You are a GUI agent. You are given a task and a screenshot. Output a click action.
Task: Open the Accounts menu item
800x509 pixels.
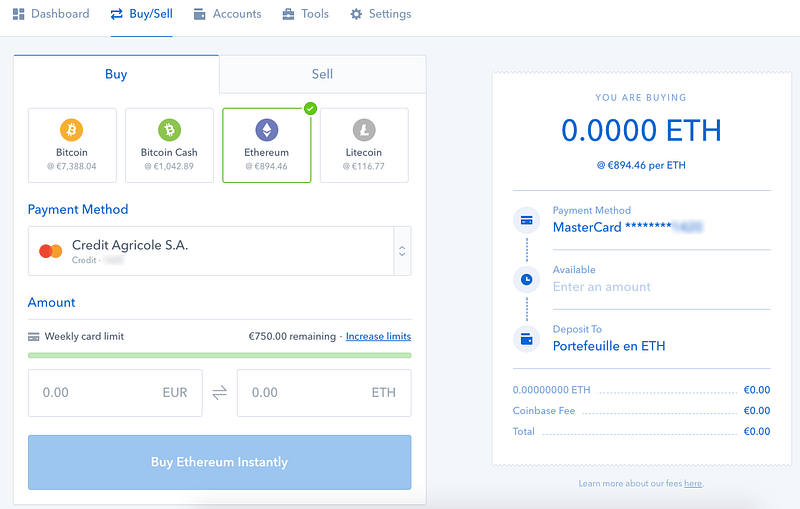(x=228, y=14)
